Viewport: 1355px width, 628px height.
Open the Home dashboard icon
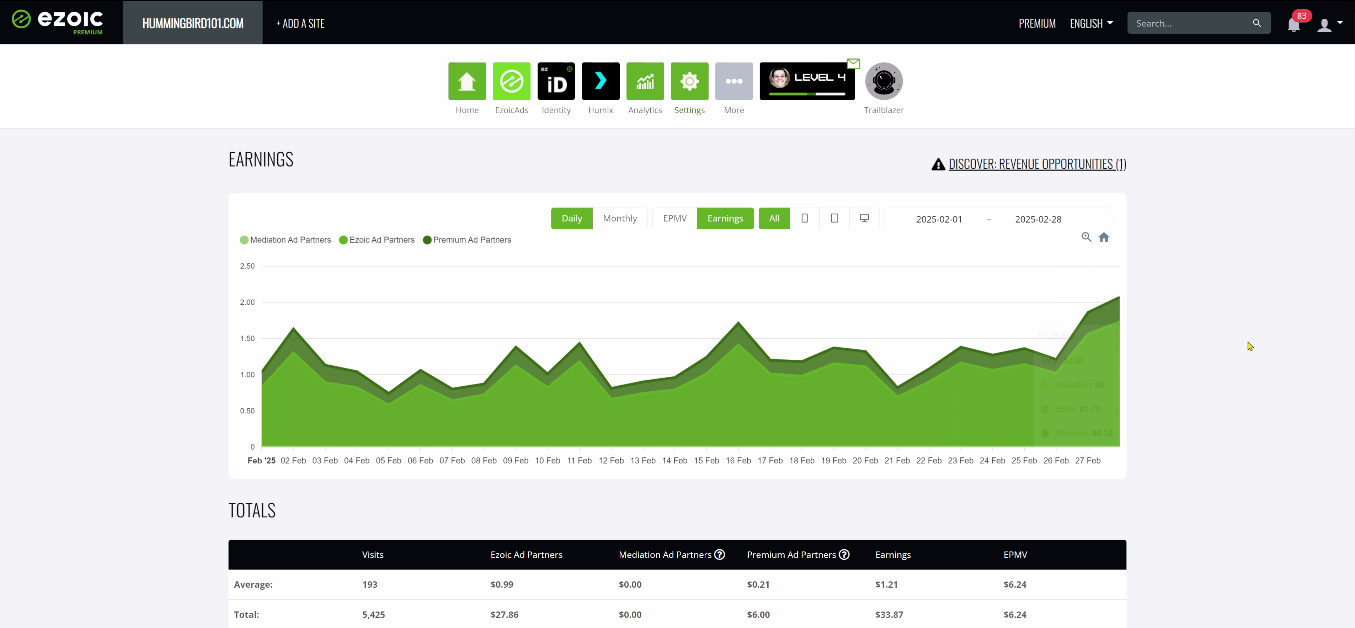coord(467,81)
